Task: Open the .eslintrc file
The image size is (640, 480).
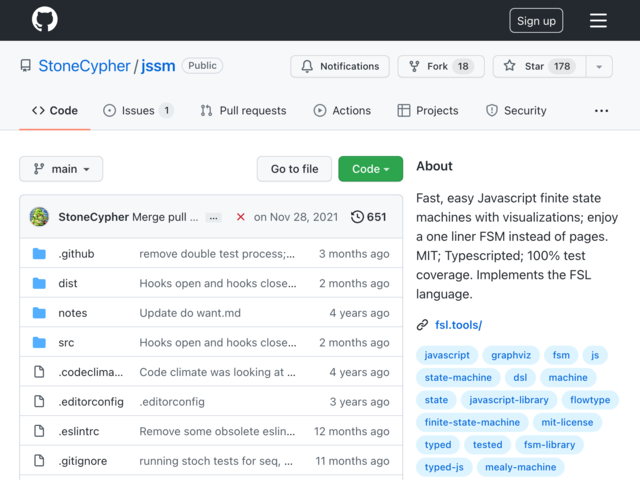Action: [x=79, y=431]
